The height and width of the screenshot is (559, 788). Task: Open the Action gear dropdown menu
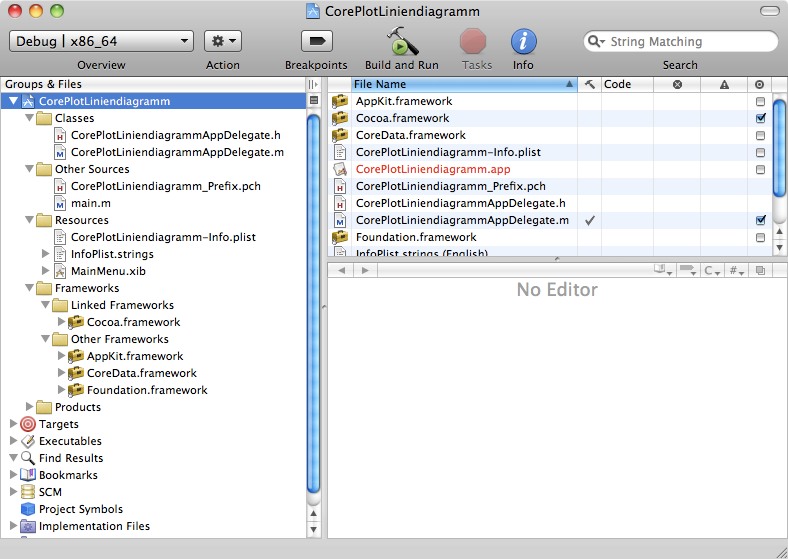click(222, 41)
